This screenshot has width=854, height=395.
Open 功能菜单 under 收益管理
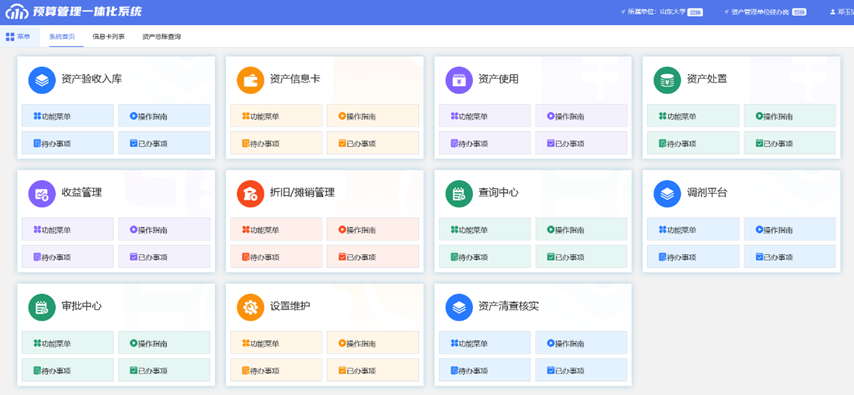pyautogui.click(x=68, y=229)
